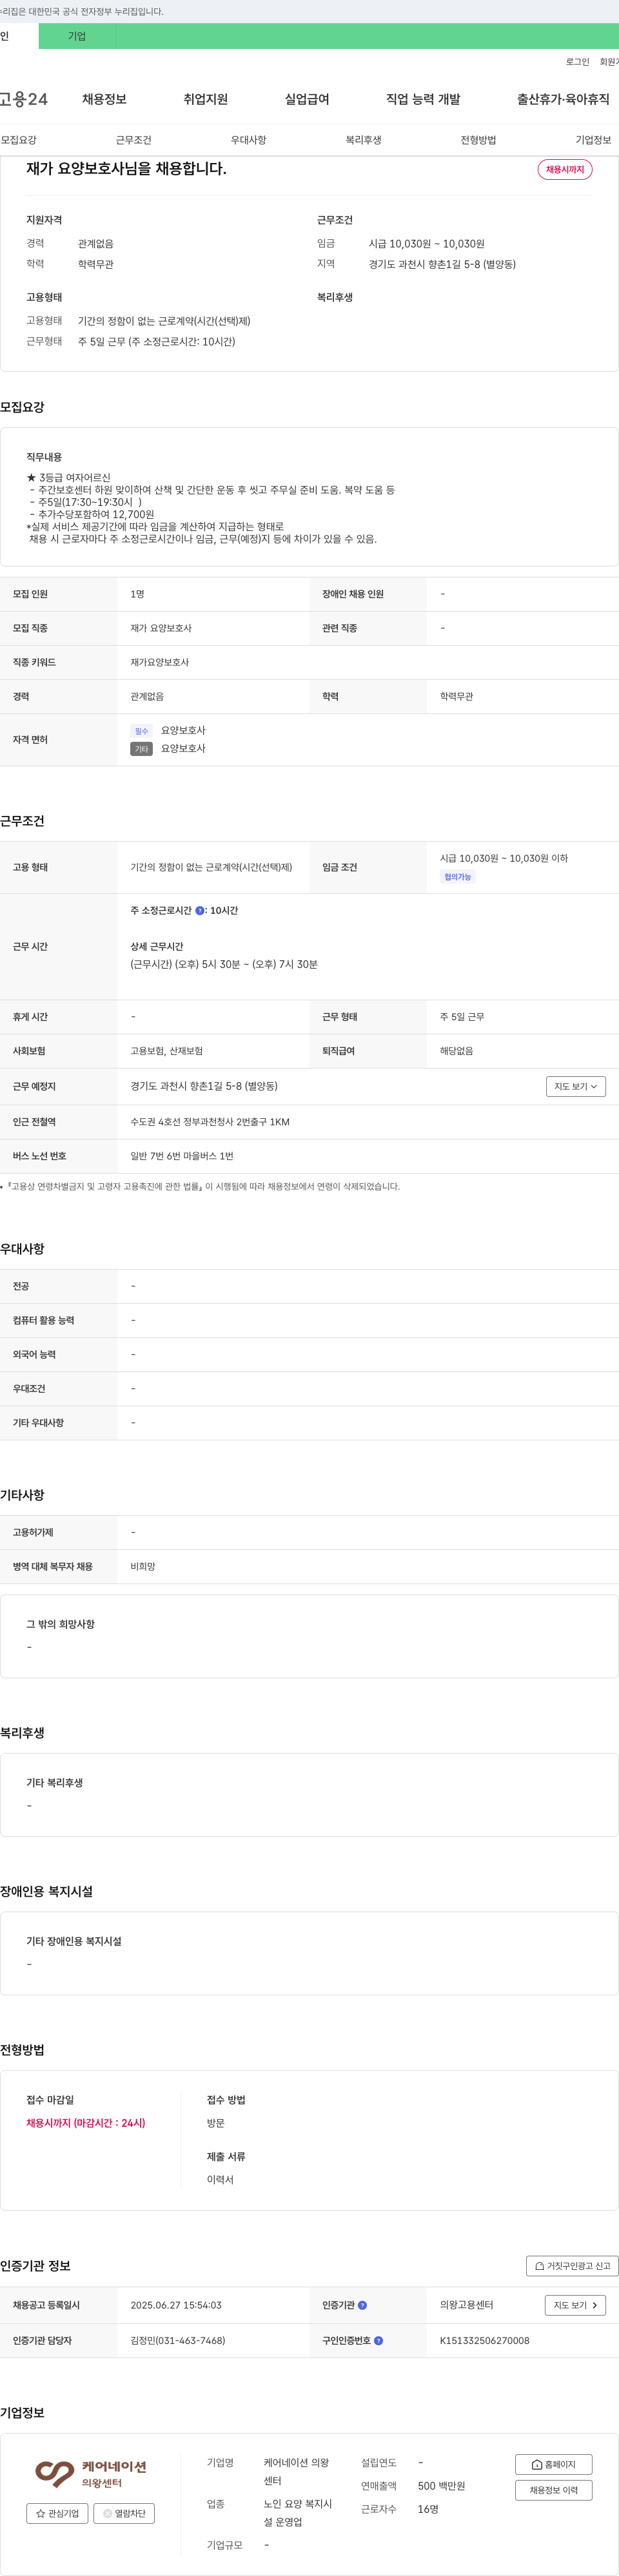
Task: Click the 수도권 4호선 정부과천청사 2번출구 1KM text
Action: click(x=210, y=1122)
